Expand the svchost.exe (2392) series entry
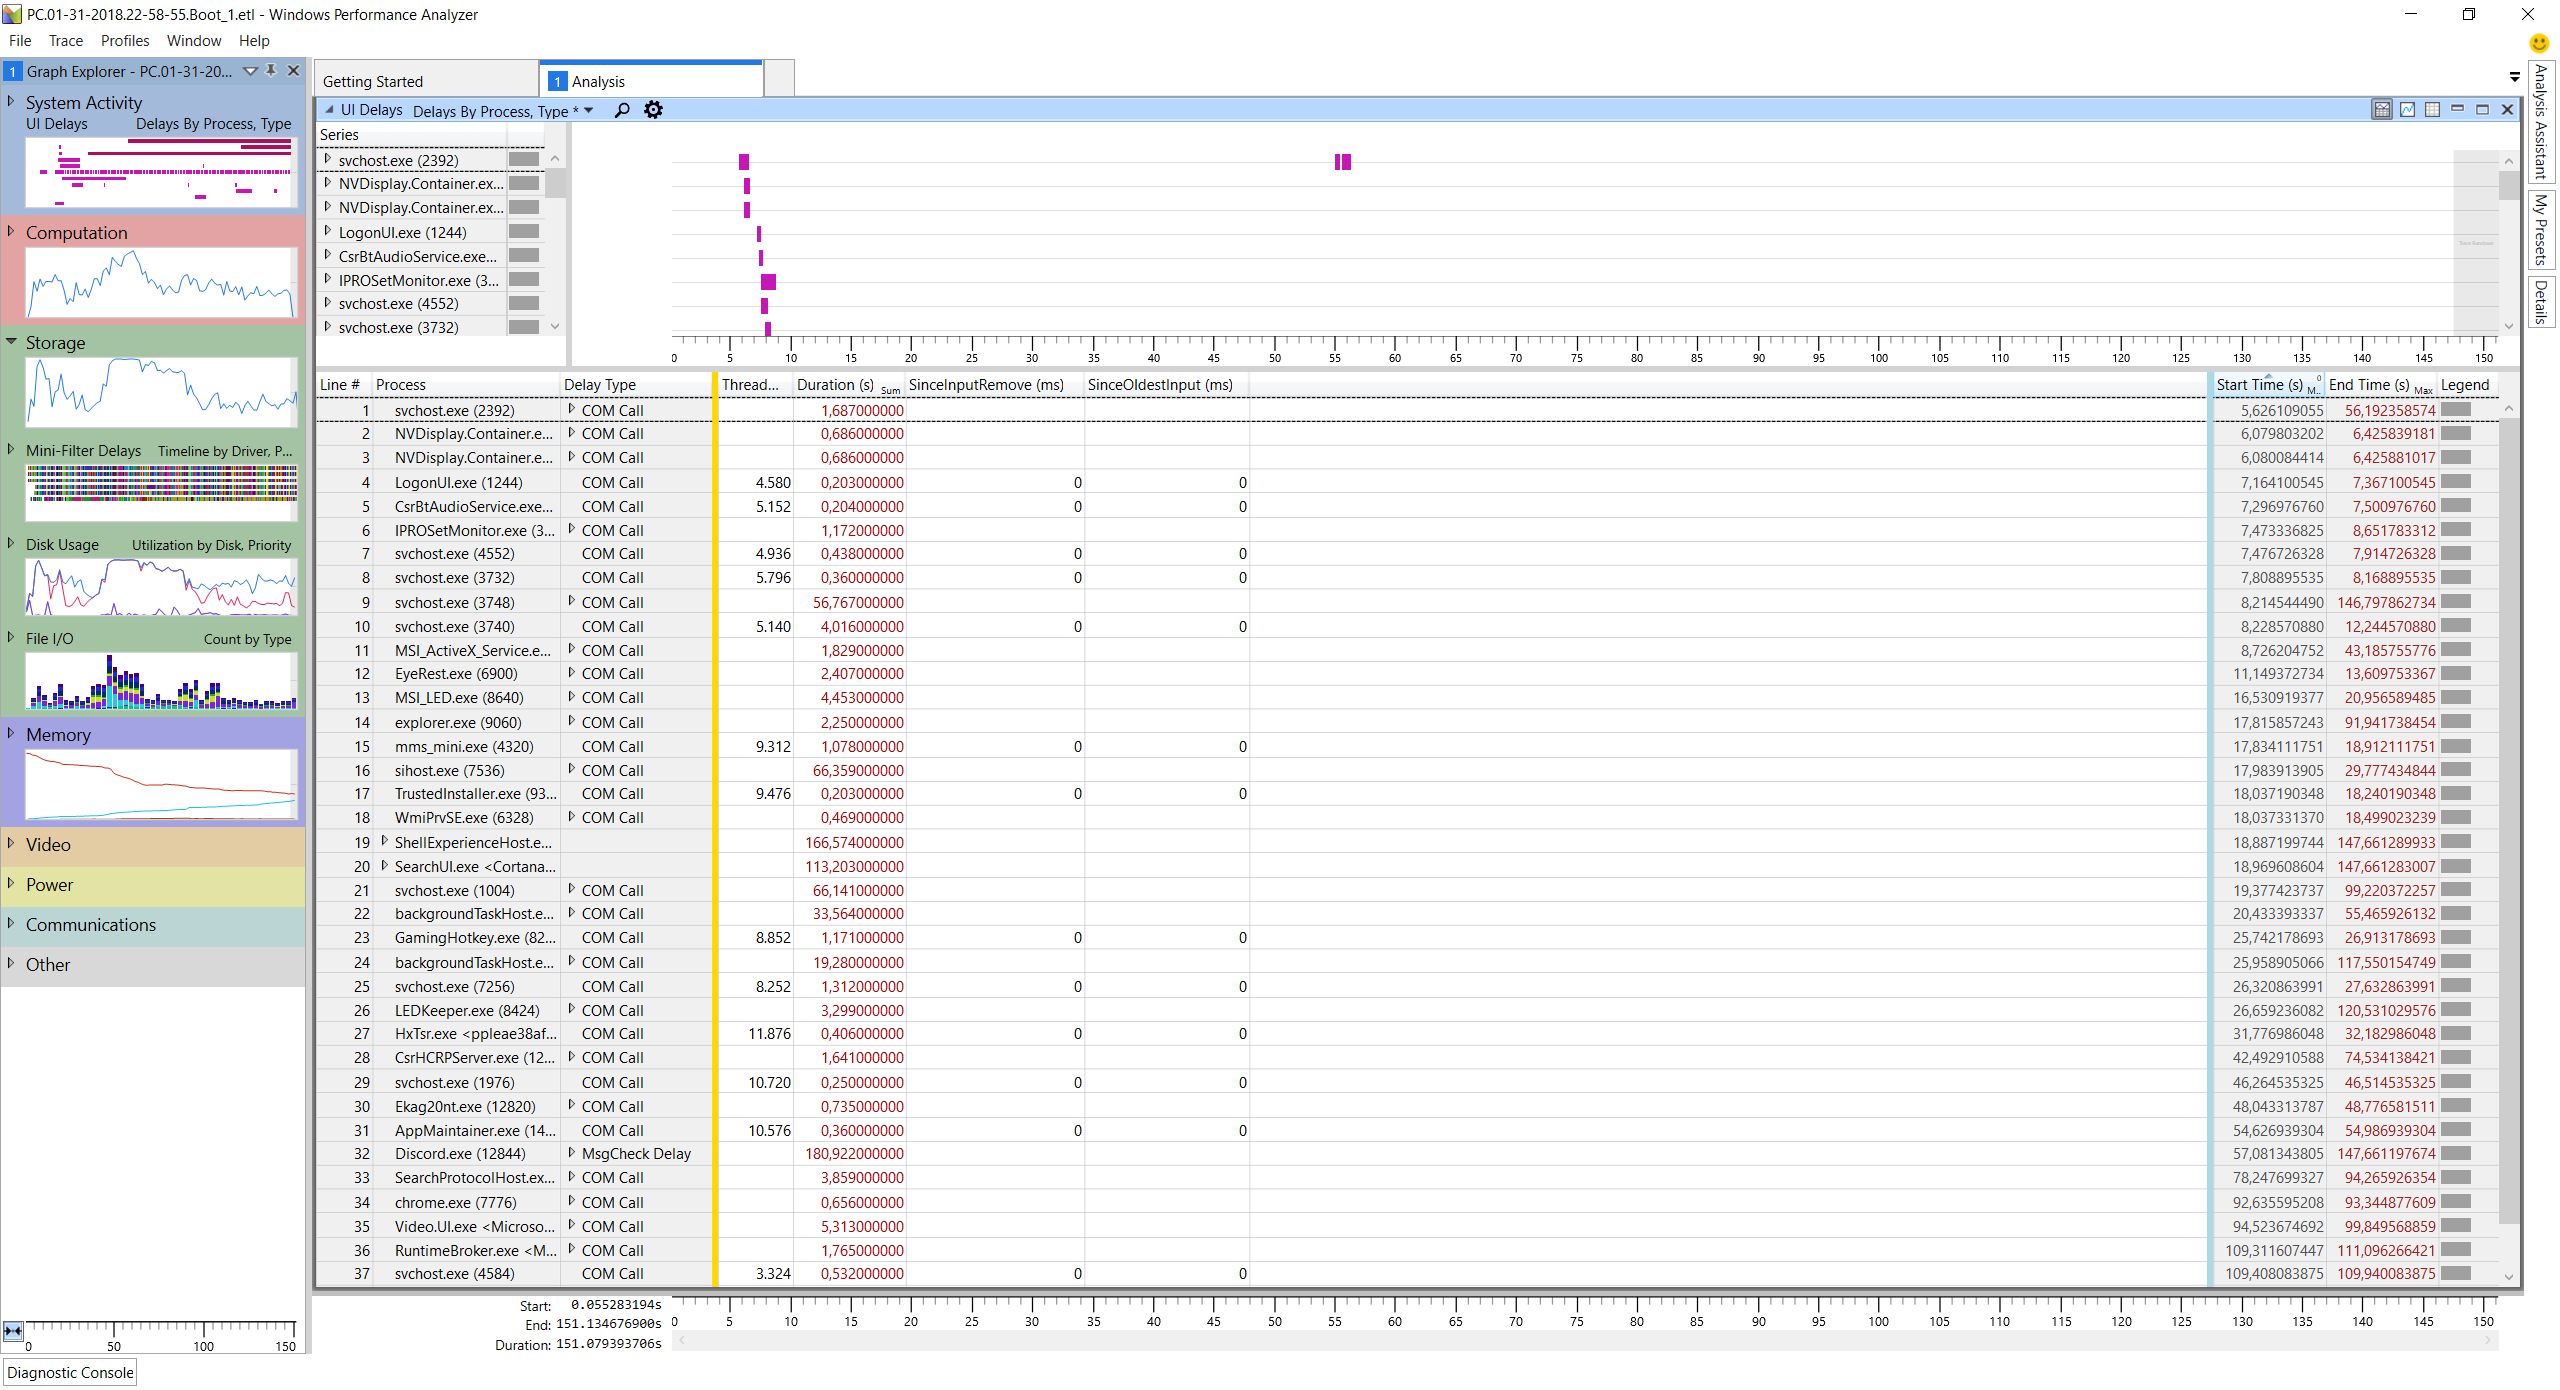Viewport: 2560px width, 1390px height. tap(327, 159)
